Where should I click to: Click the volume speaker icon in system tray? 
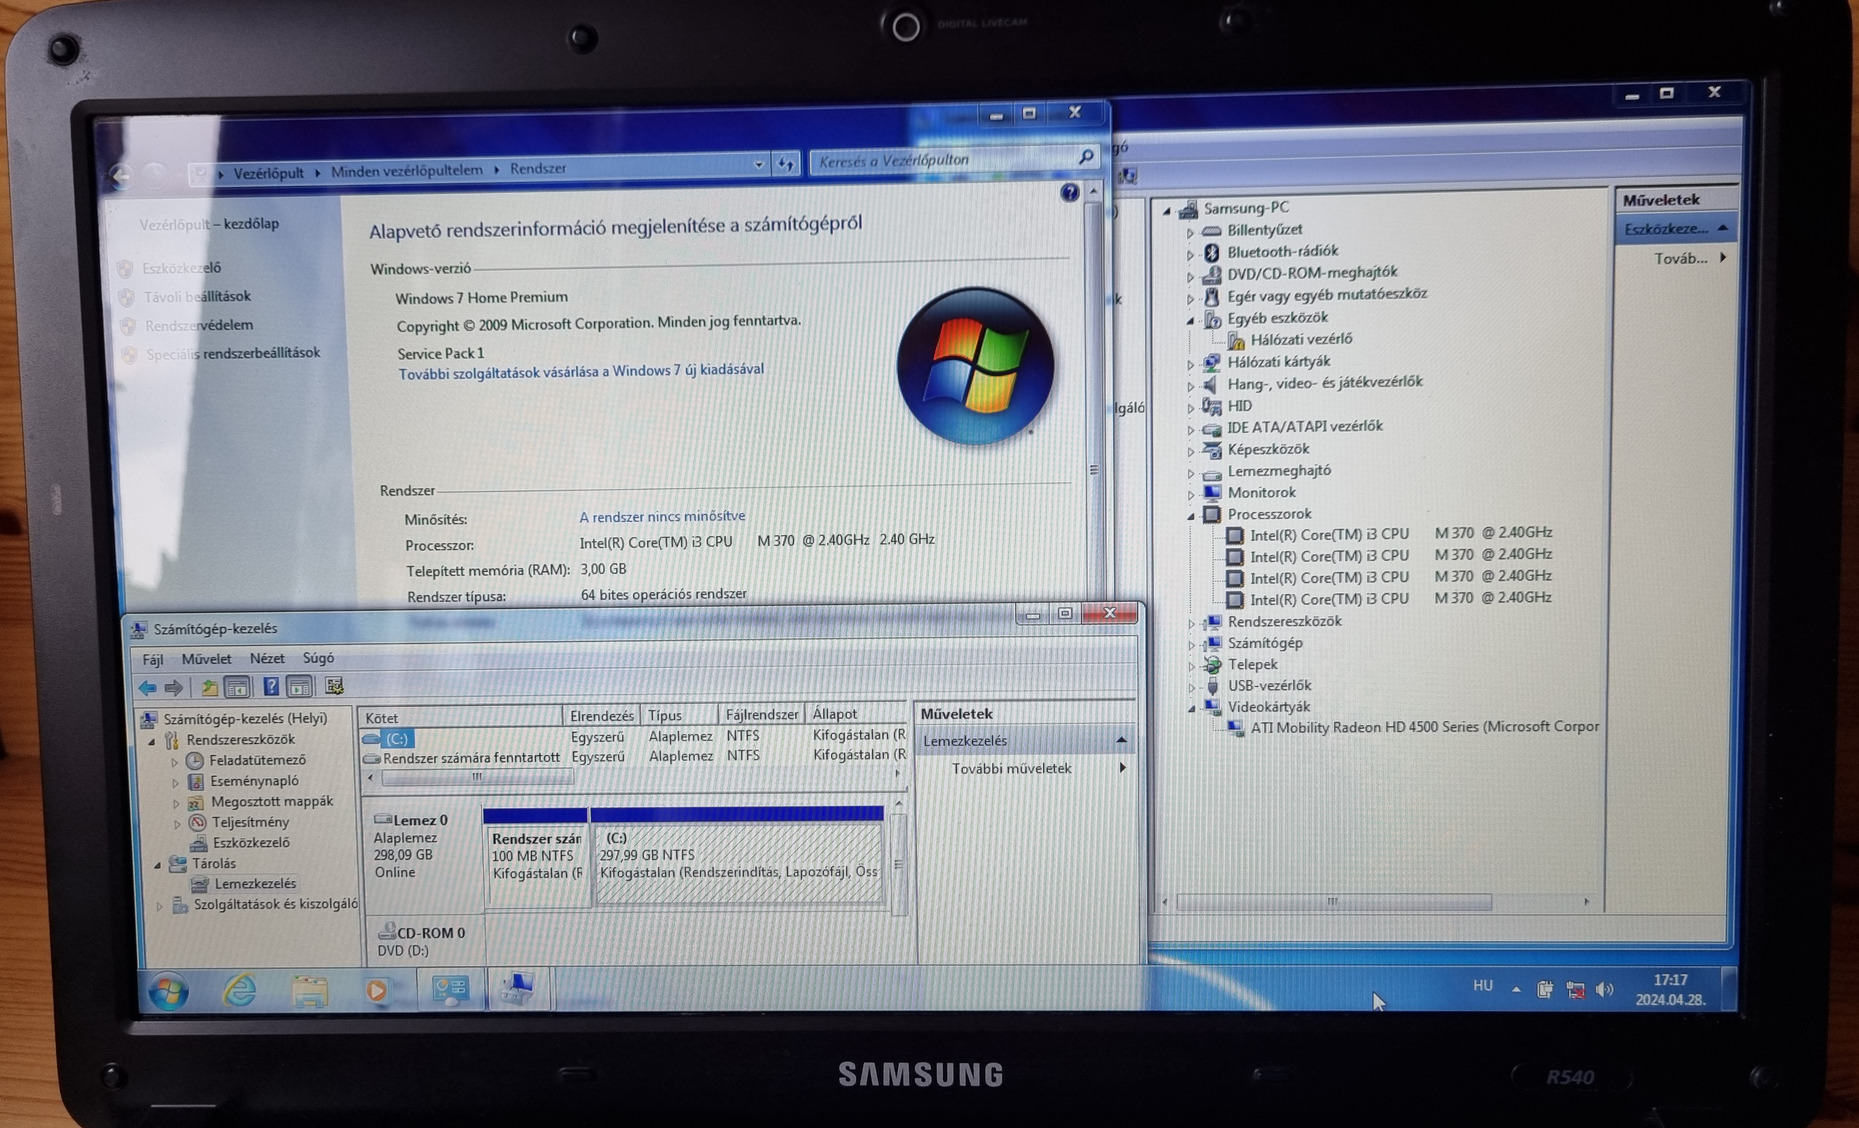[x=1604, y=990]
